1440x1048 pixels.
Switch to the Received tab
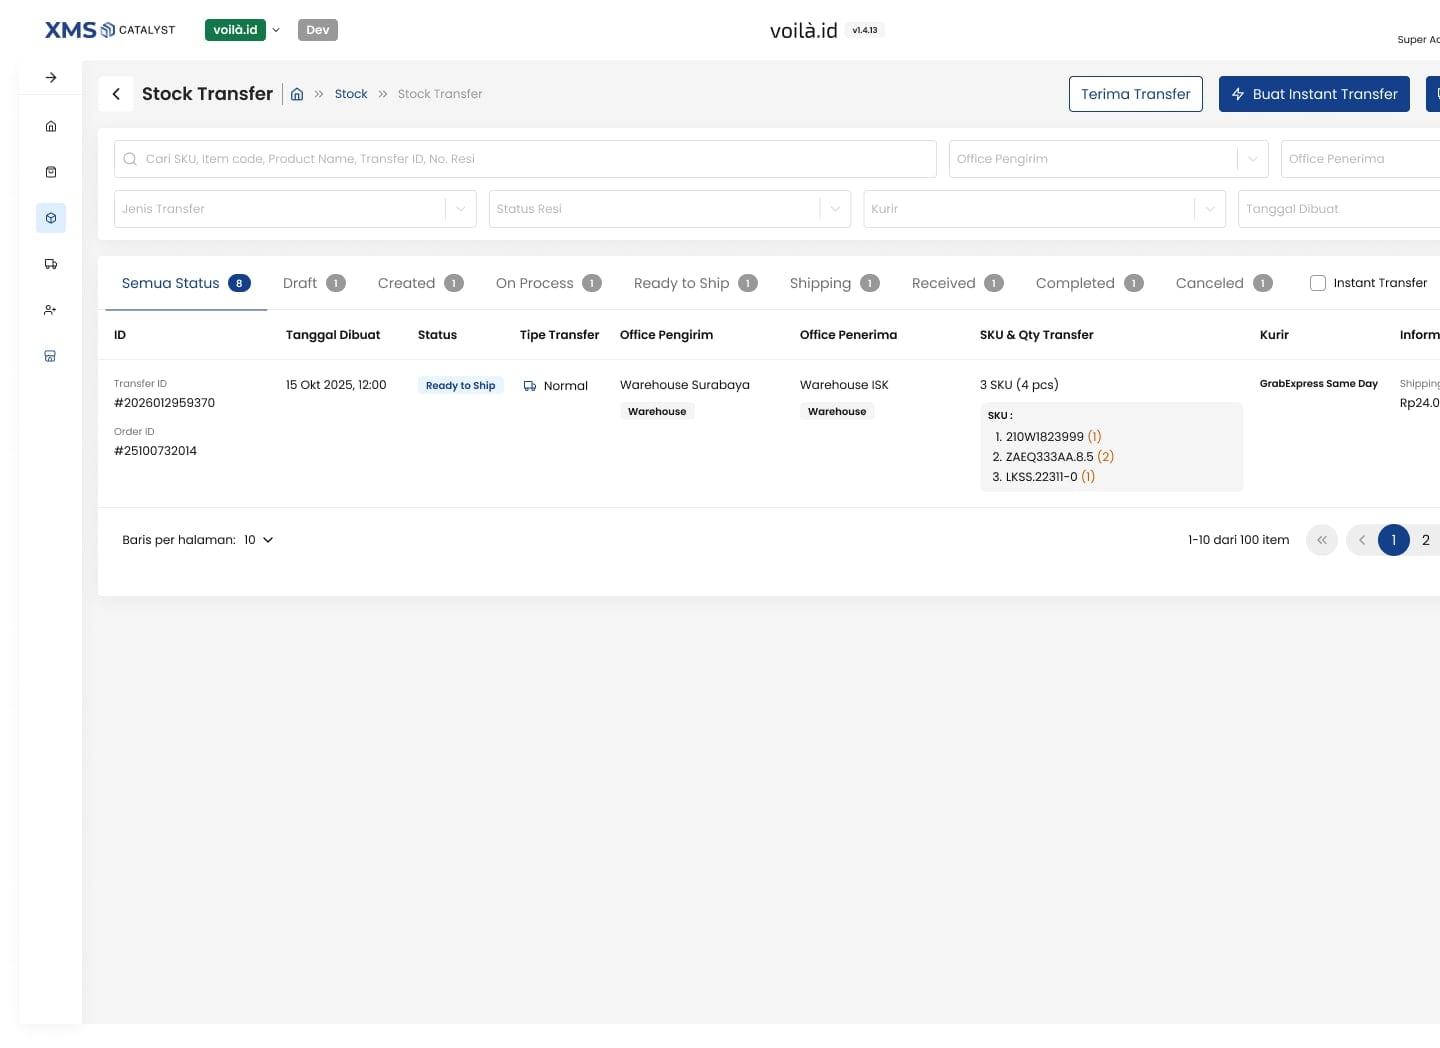coord(957,283)
